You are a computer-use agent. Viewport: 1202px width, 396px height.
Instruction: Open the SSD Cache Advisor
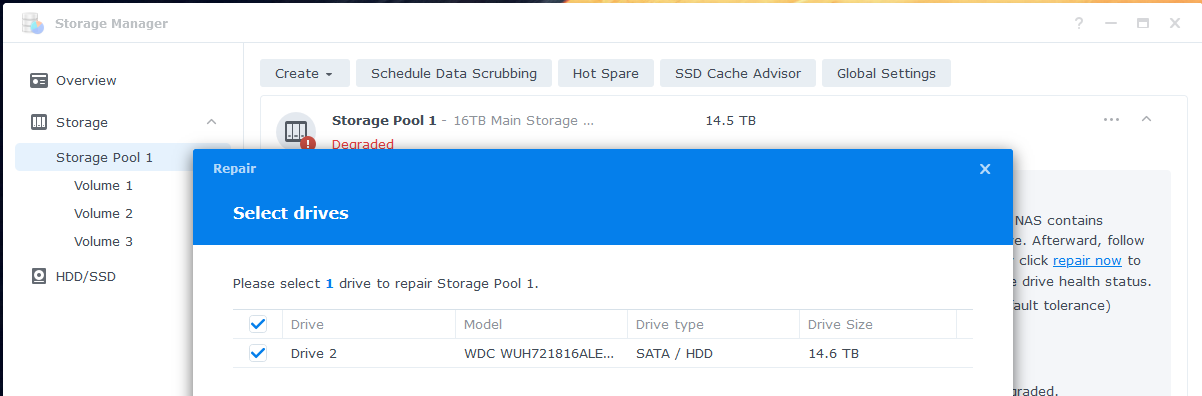(x=738, y=73)
